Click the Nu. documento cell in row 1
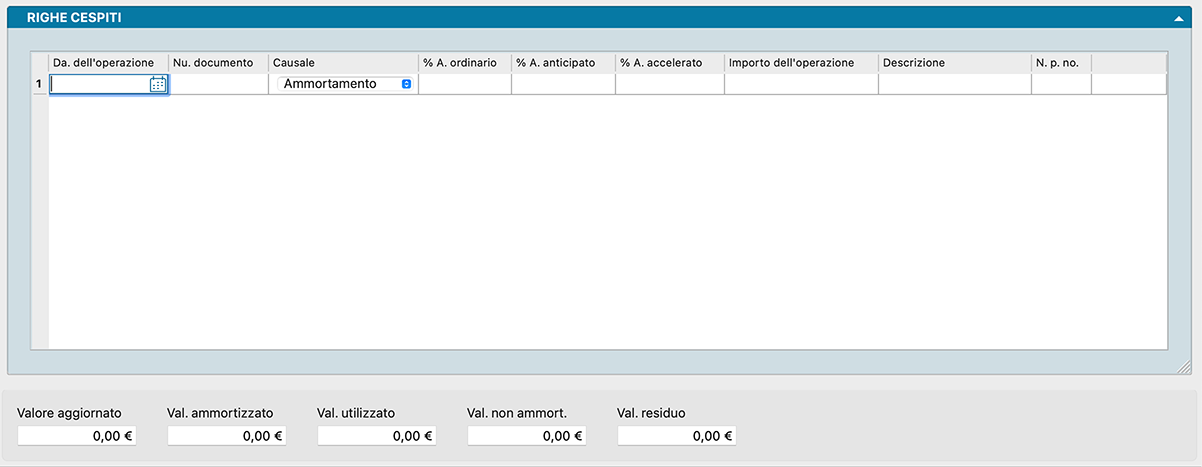Image resolution: width=1202 pixels, height=467 pixels. (218, 85)
